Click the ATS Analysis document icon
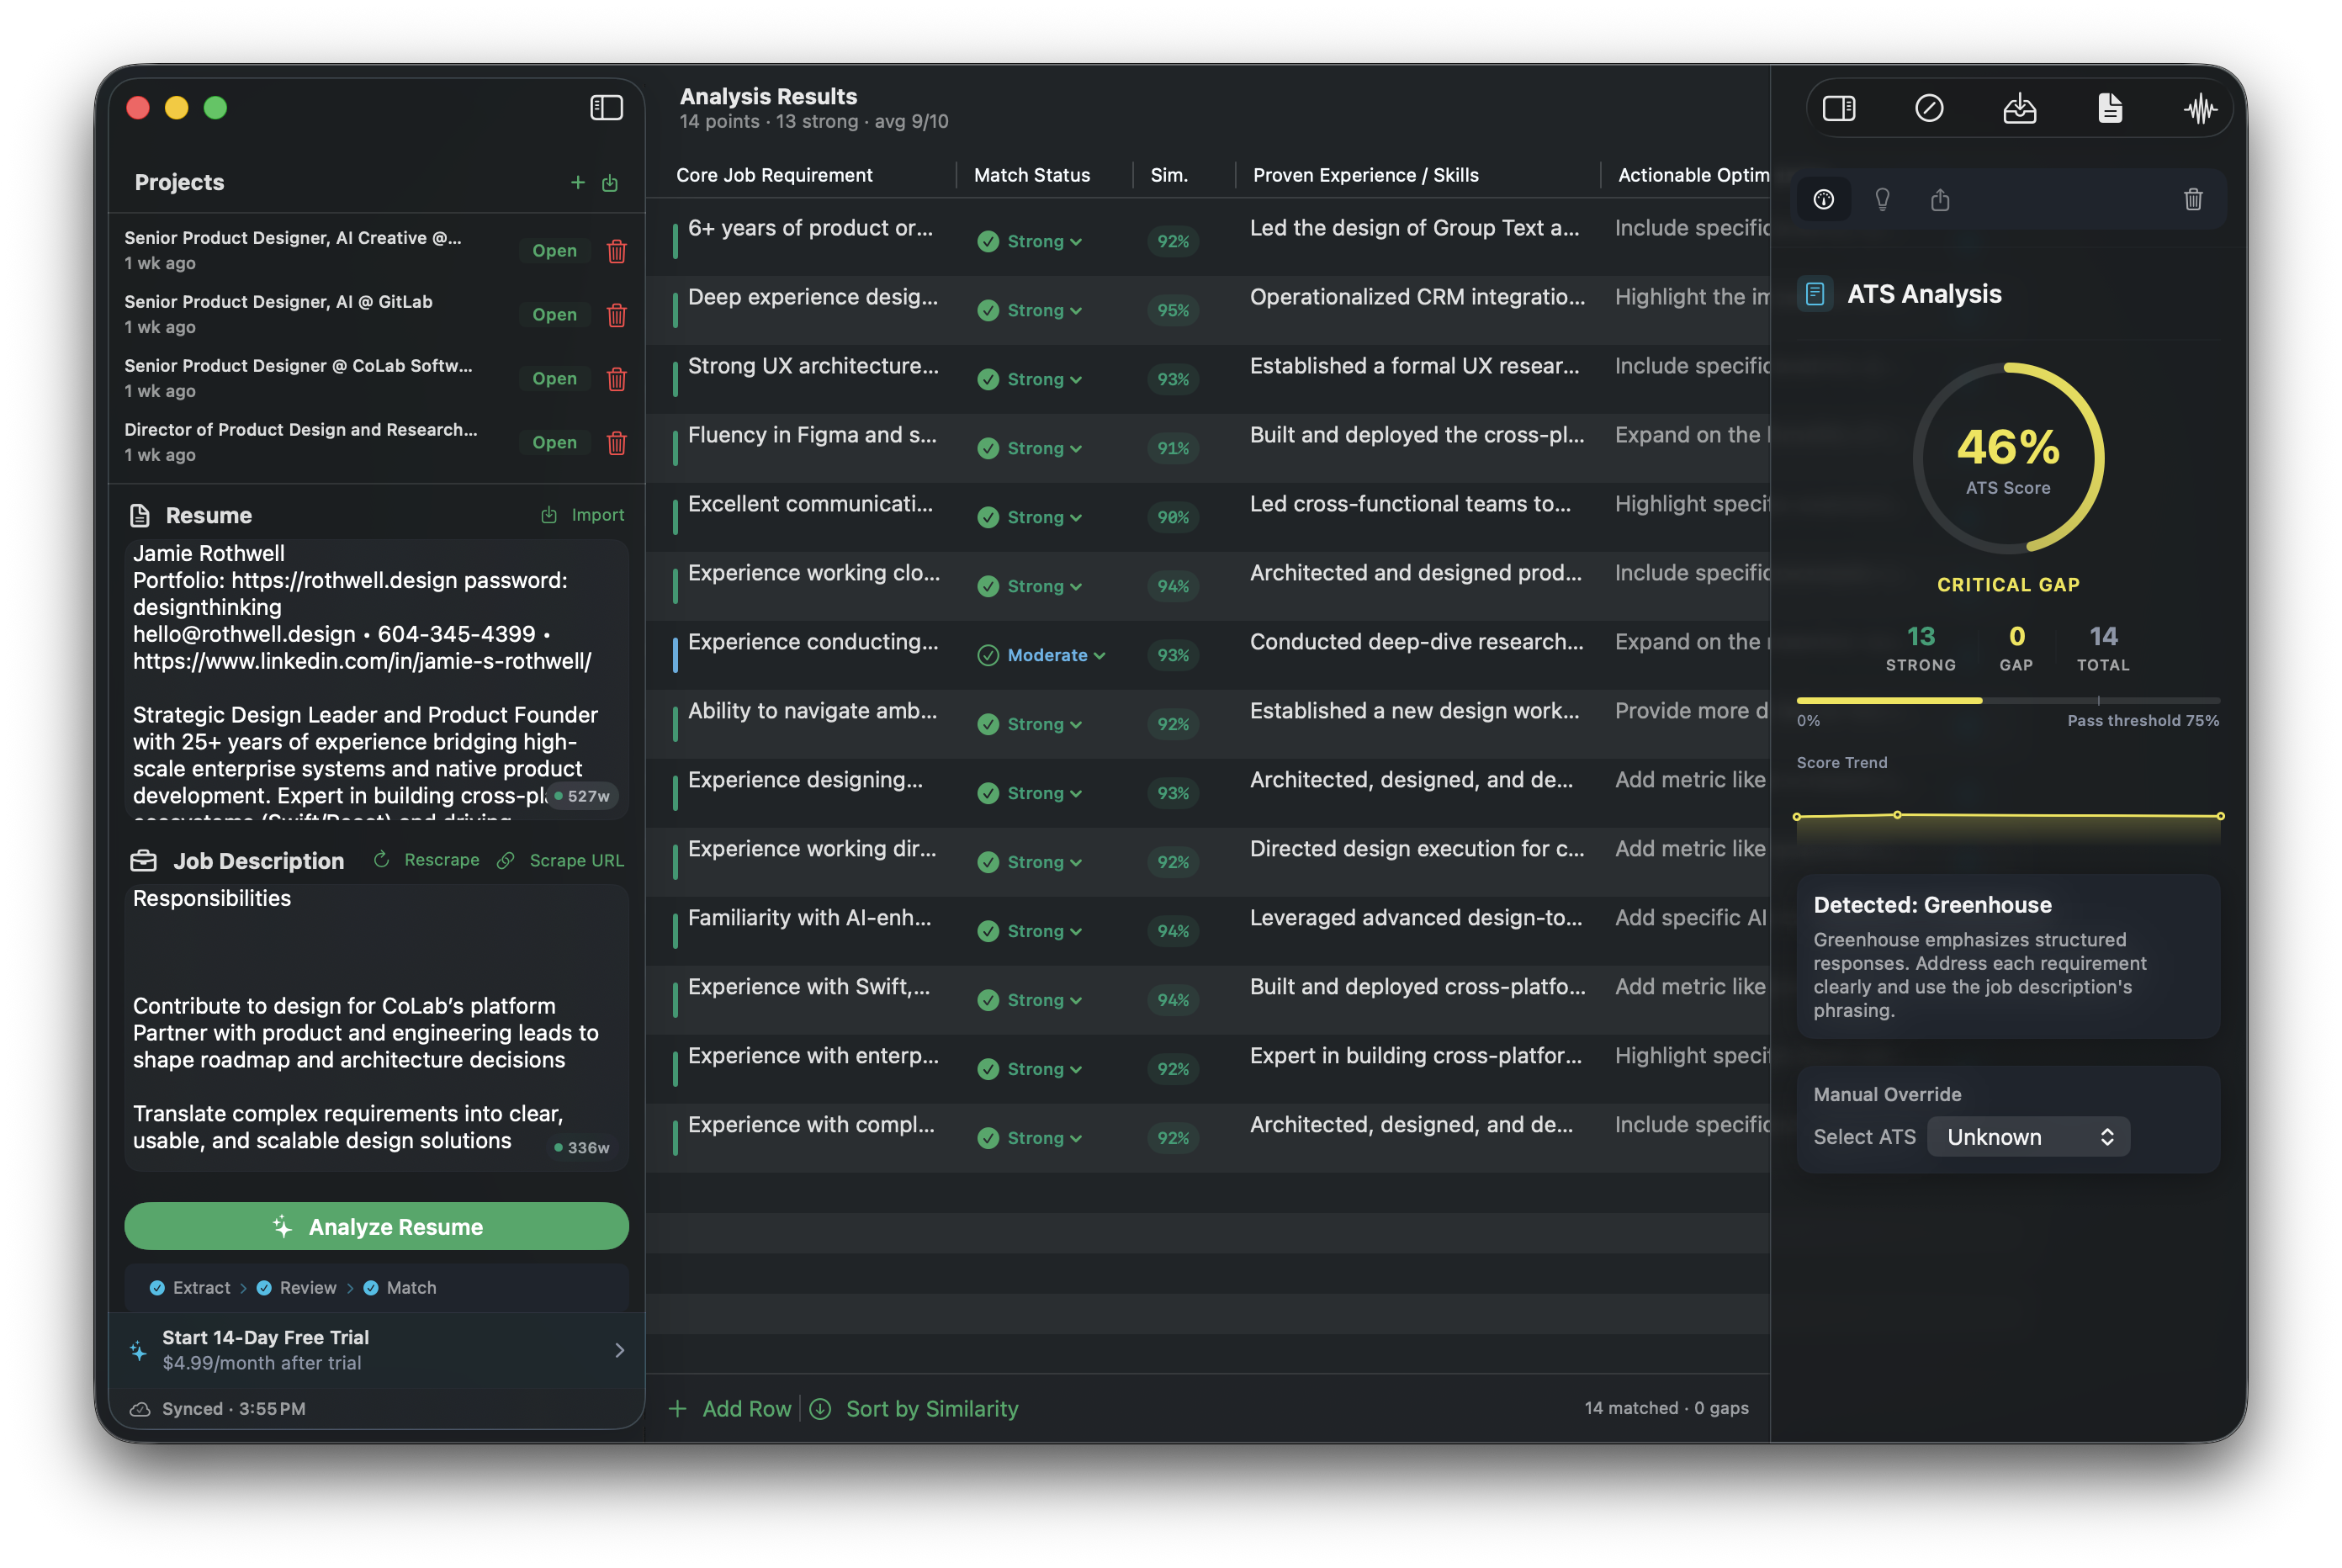This screenshot has height=1568, width=2342. (x=1815, y=294)
